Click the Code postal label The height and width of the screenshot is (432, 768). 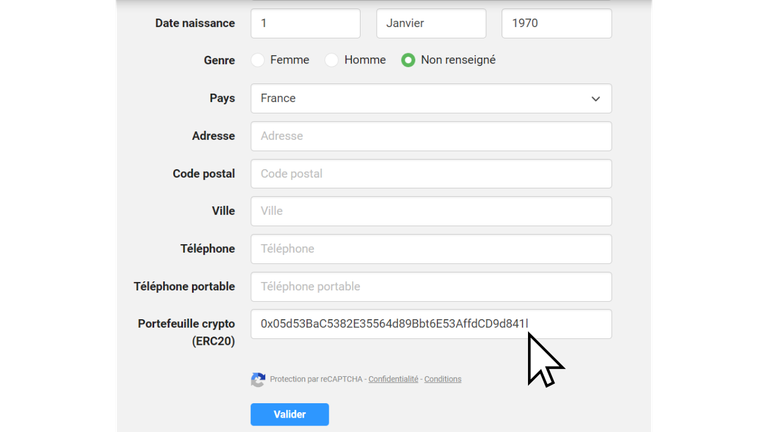point(204,174)
